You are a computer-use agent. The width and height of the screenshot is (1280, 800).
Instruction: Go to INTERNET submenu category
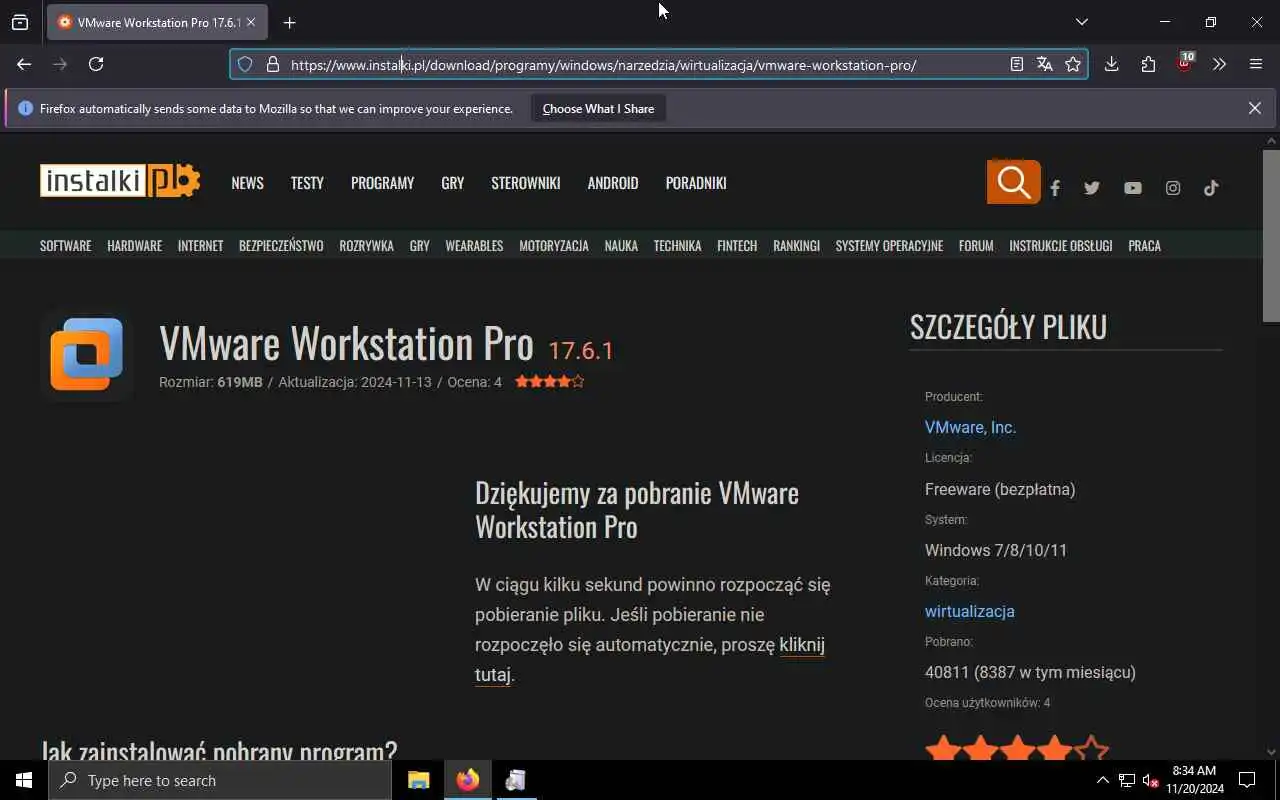coord(200,246)
